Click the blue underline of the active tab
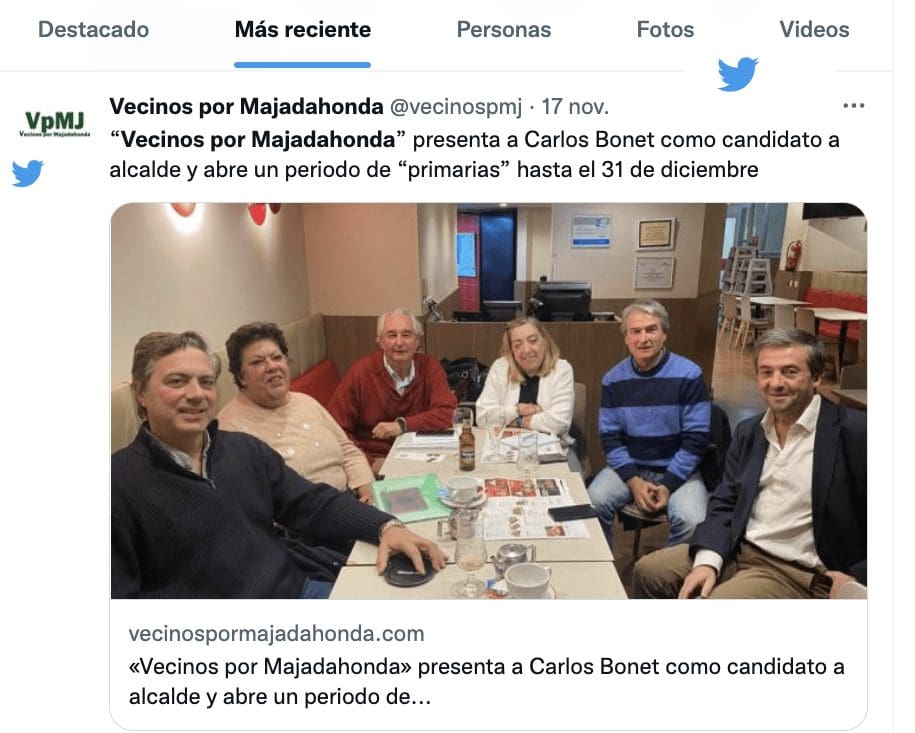Image resolution: width=915 pixels, height=733 pixels. click(x=302, y=65)
